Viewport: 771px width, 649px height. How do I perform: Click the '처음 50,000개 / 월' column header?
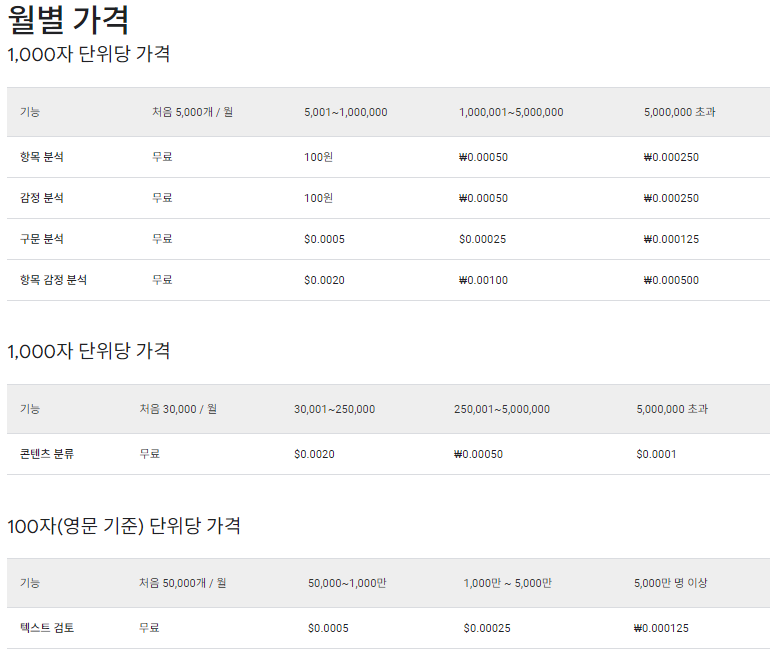[x=182, y=583]
